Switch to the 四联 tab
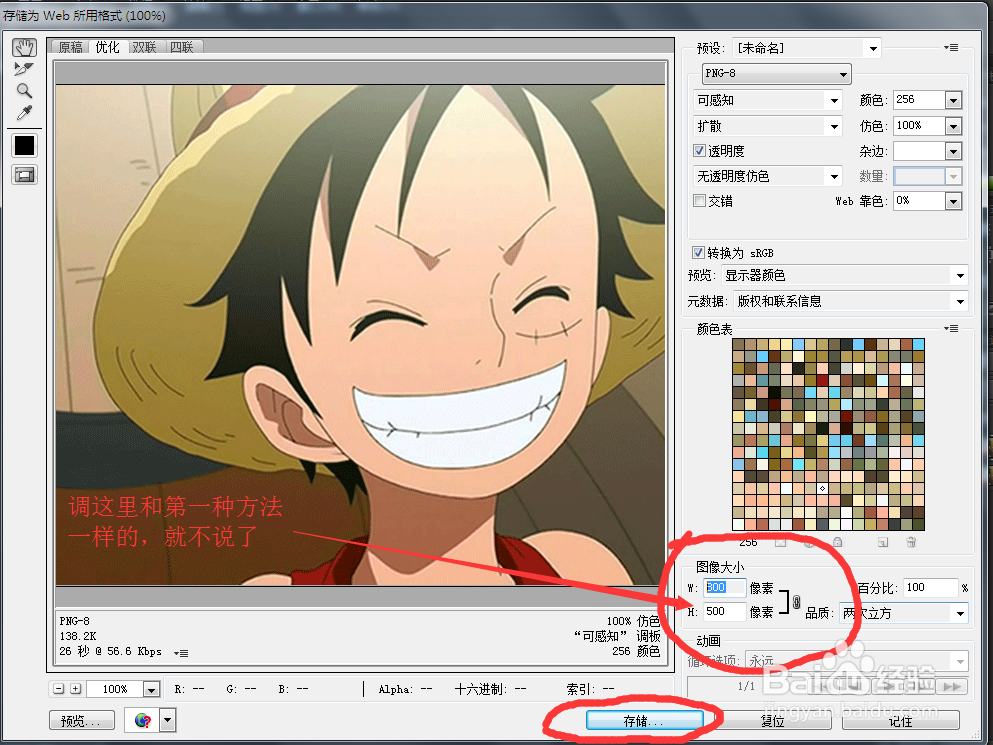993x745 pixels. click(182, 48)
